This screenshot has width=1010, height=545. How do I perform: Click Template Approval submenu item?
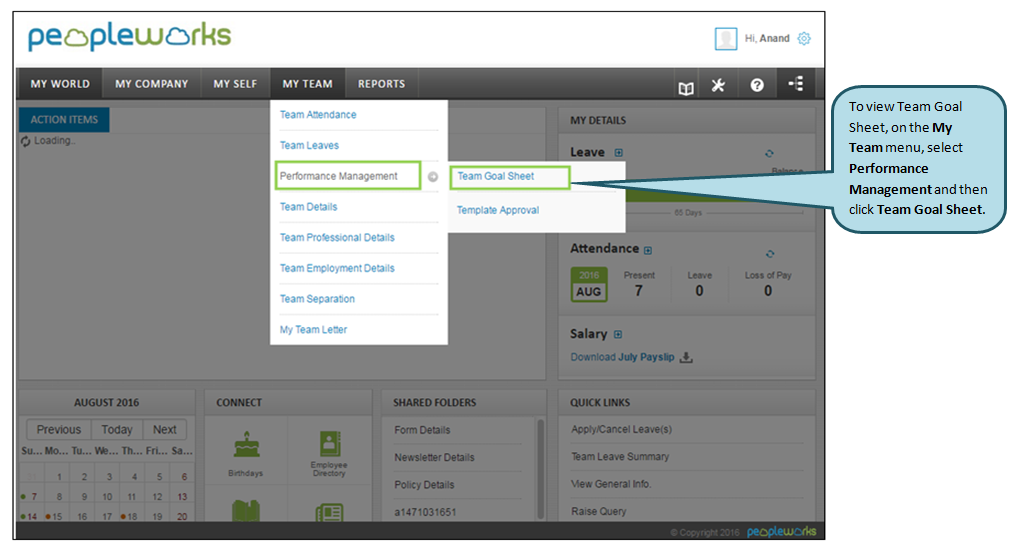[x=498, y=210]
